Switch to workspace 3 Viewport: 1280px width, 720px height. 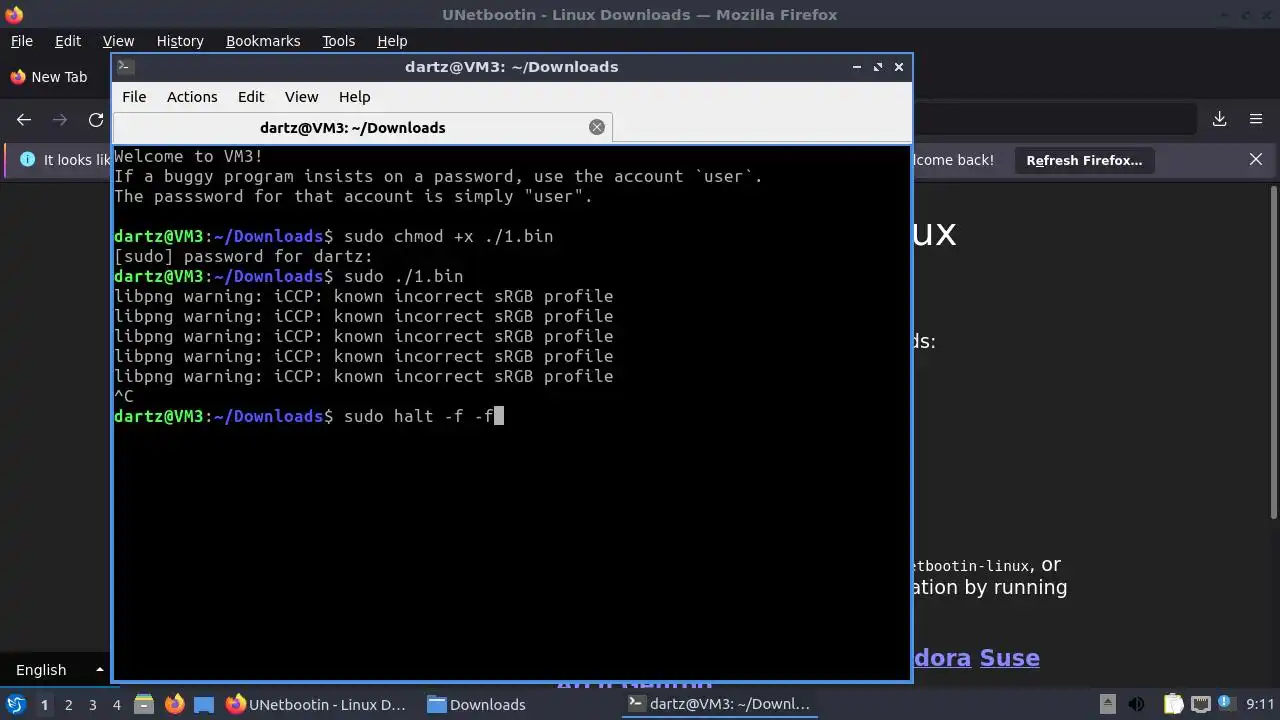pos(92,704)
